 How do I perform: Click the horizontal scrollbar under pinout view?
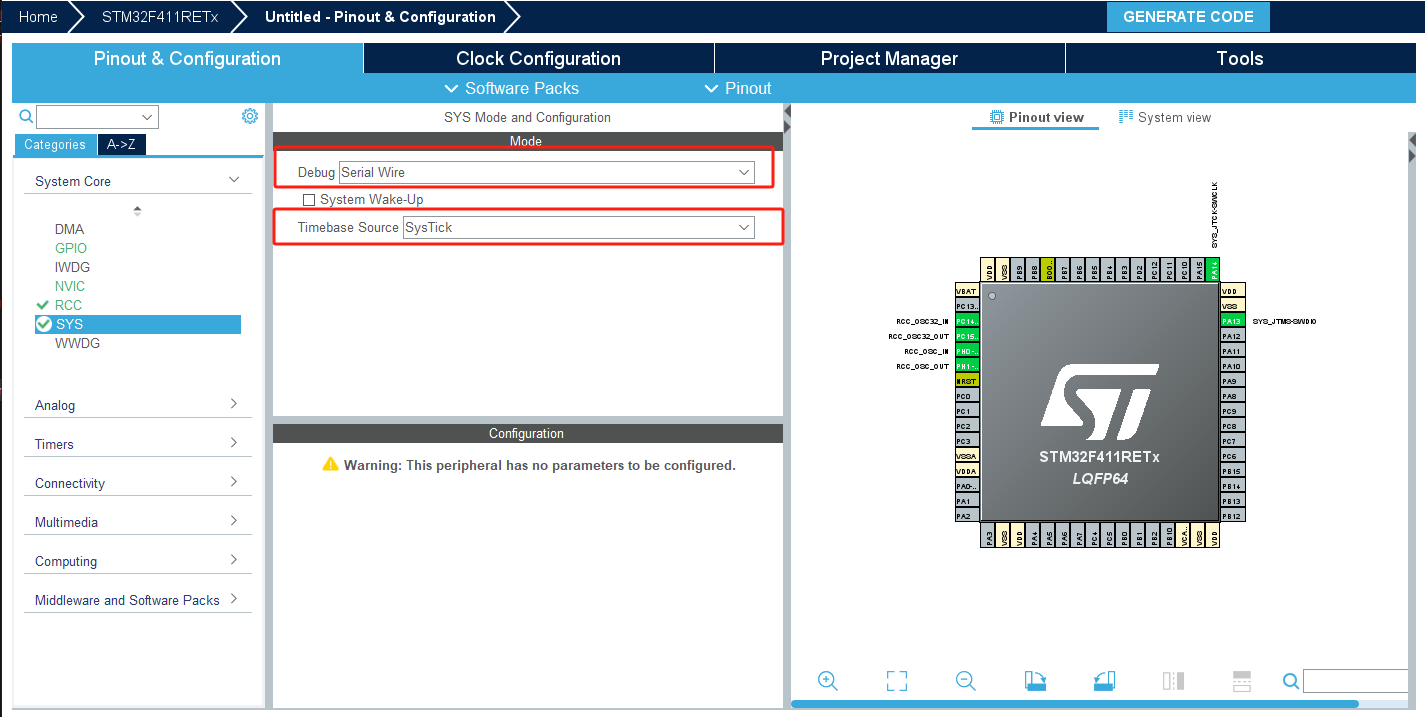point(1074,704)
